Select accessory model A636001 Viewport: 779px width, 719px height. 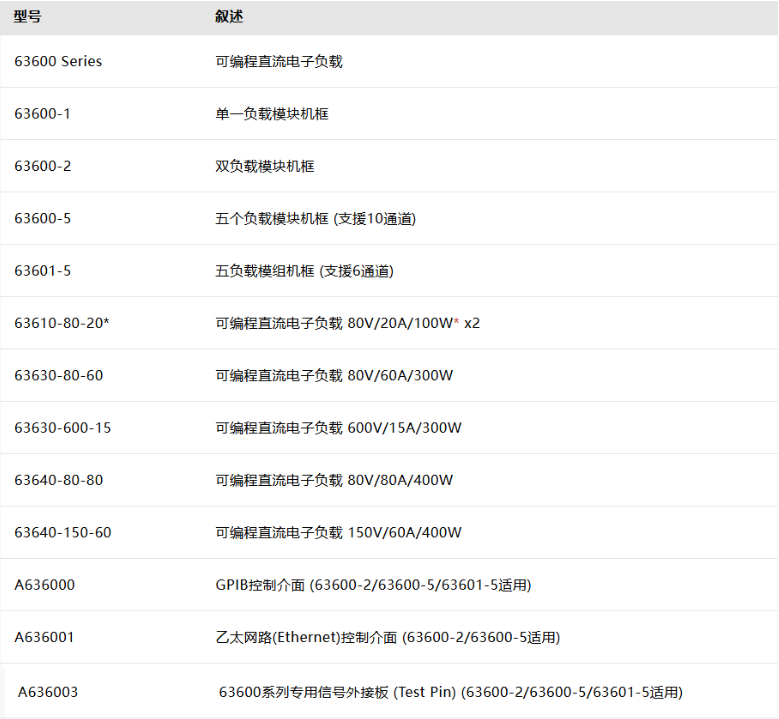[44, 637]
